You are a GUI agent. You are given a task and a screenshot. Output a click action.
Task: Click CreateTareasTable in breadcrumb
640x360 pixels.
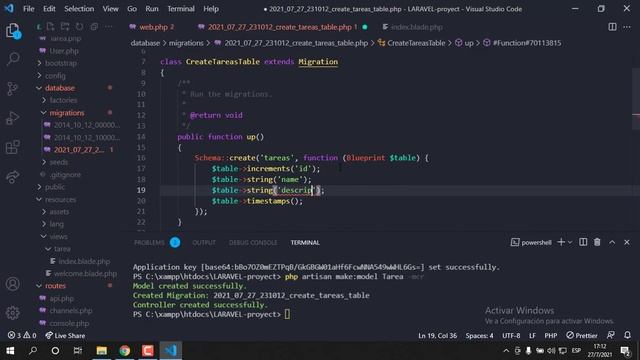pos(416,43)
